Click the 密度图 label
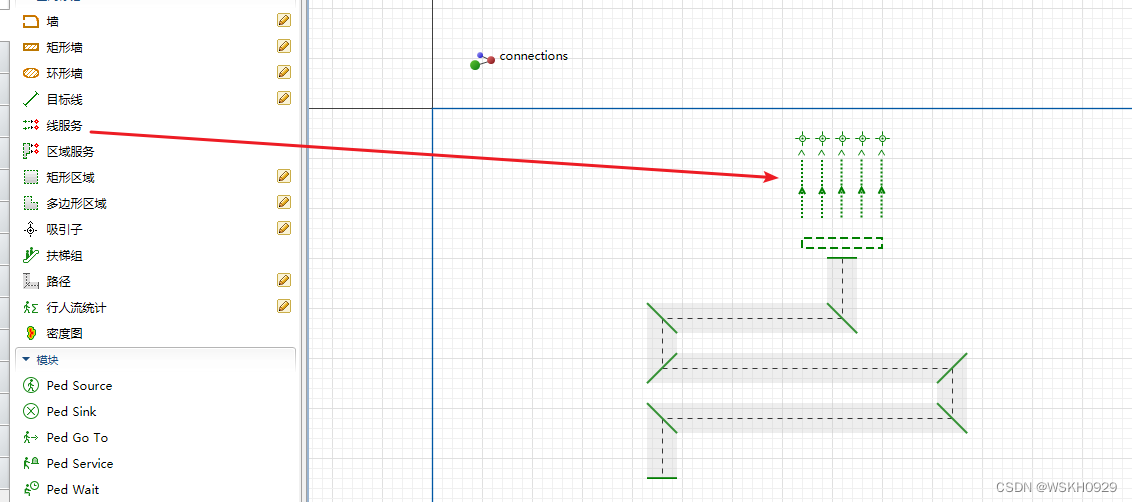 [x=64, y=334]
